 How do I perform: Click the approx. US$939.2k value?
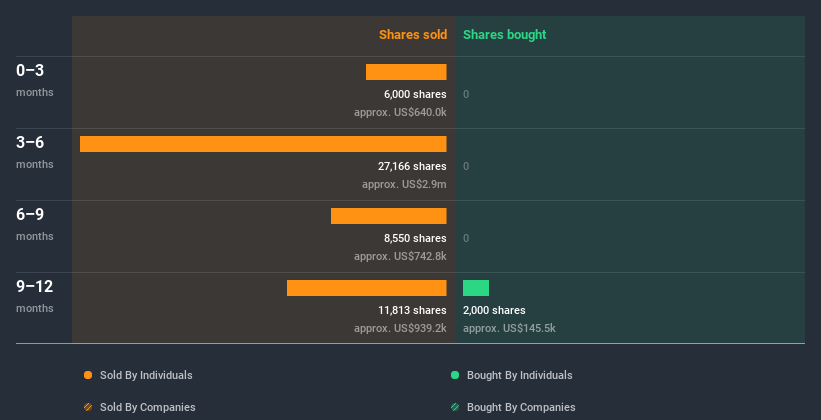pos(400,328)
